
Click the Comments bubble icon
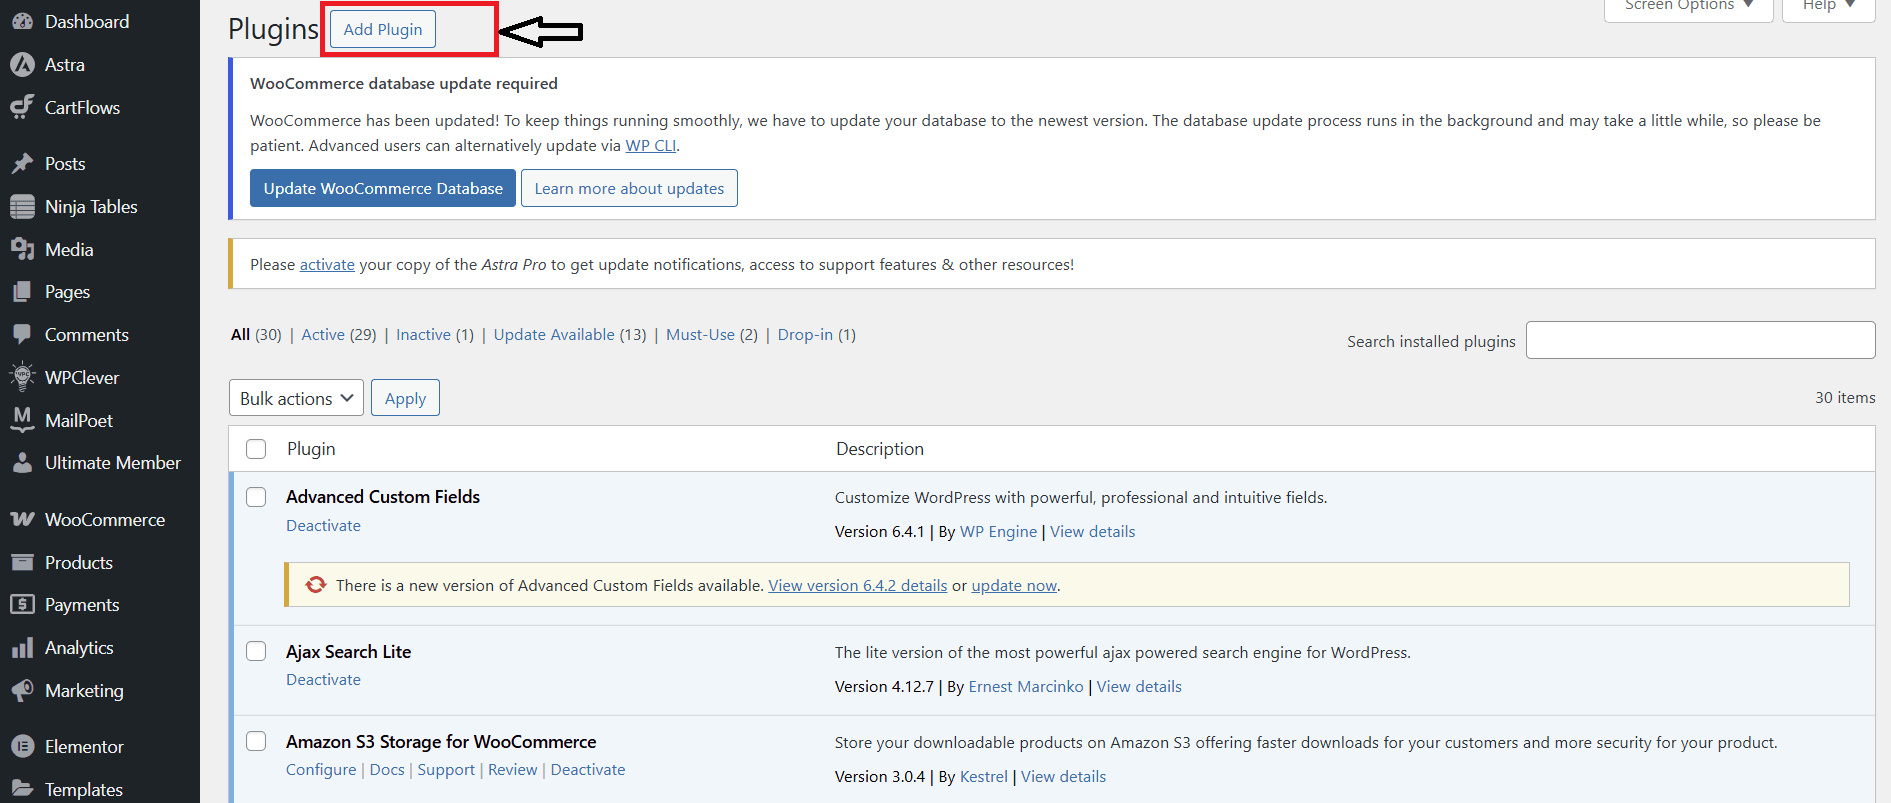[22, 334]
